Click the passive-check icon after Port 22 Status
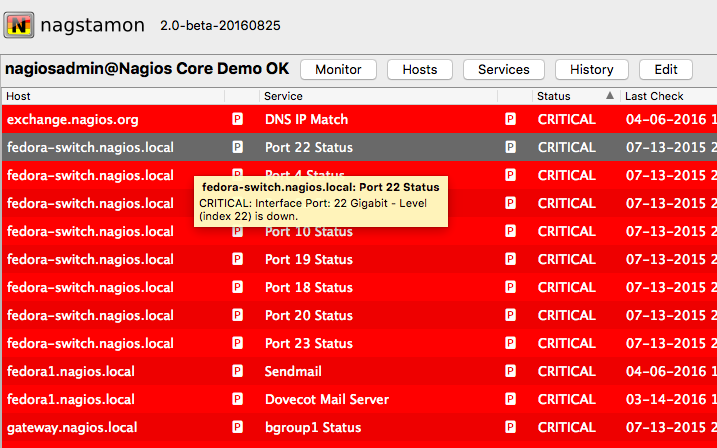The image size is (717, 448). click(x=510, y=147)
